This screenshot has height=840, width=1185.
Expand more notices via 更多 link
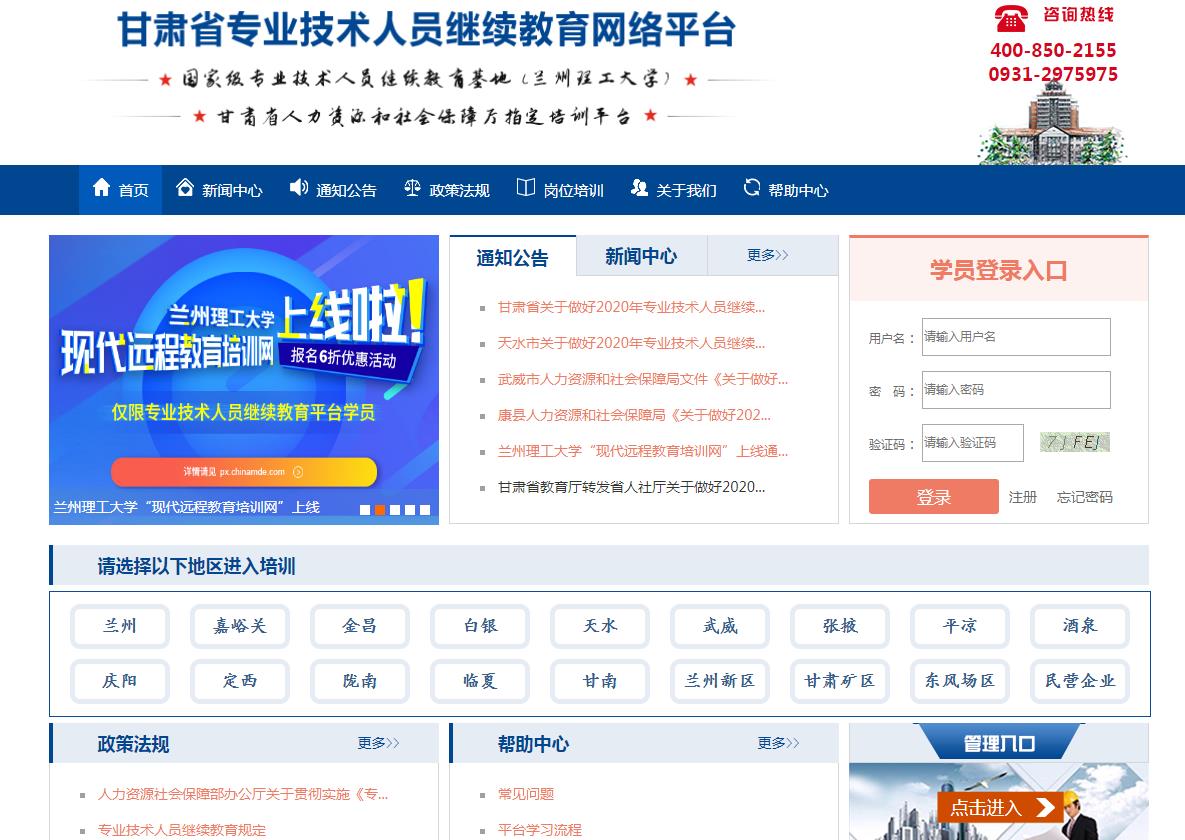tap(767, 256)
